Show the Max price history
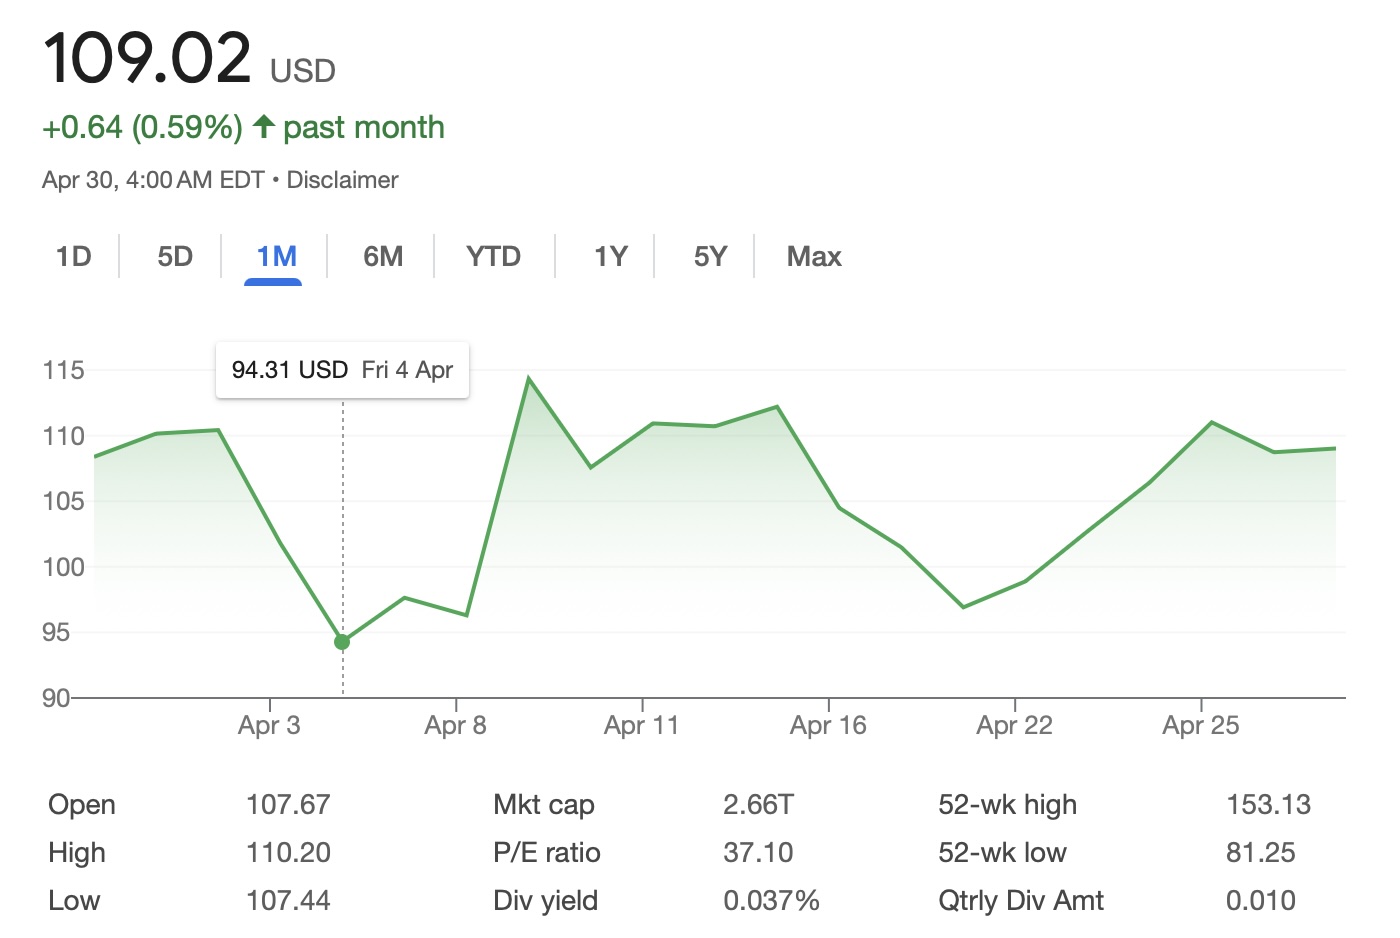Image resolution: width=1400 pixels, height=938 pixels. tap(814, 257)
